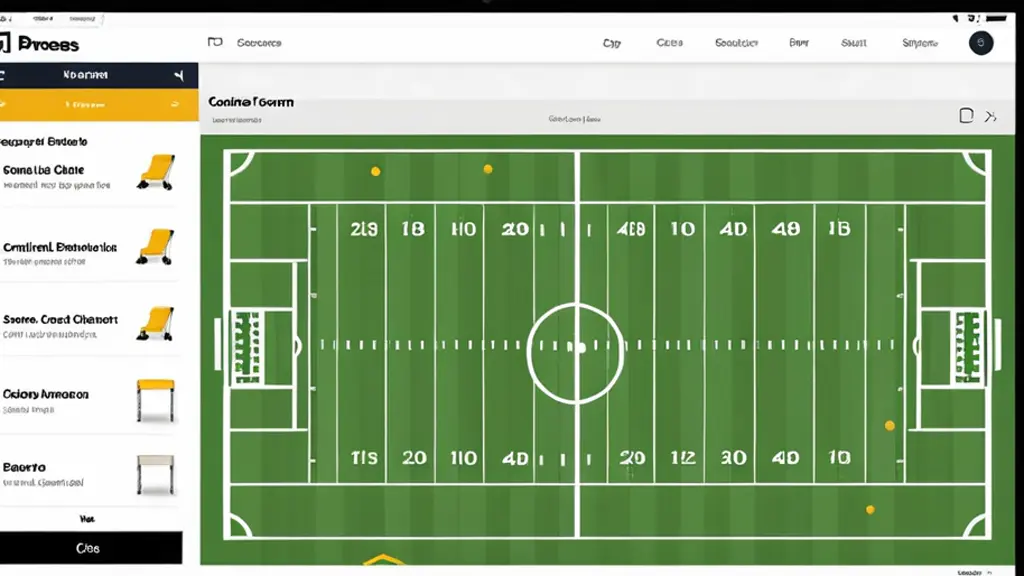Click the Ssore, Coed Chanort item title
1024x576 pixels.
[x=60, y=319]
